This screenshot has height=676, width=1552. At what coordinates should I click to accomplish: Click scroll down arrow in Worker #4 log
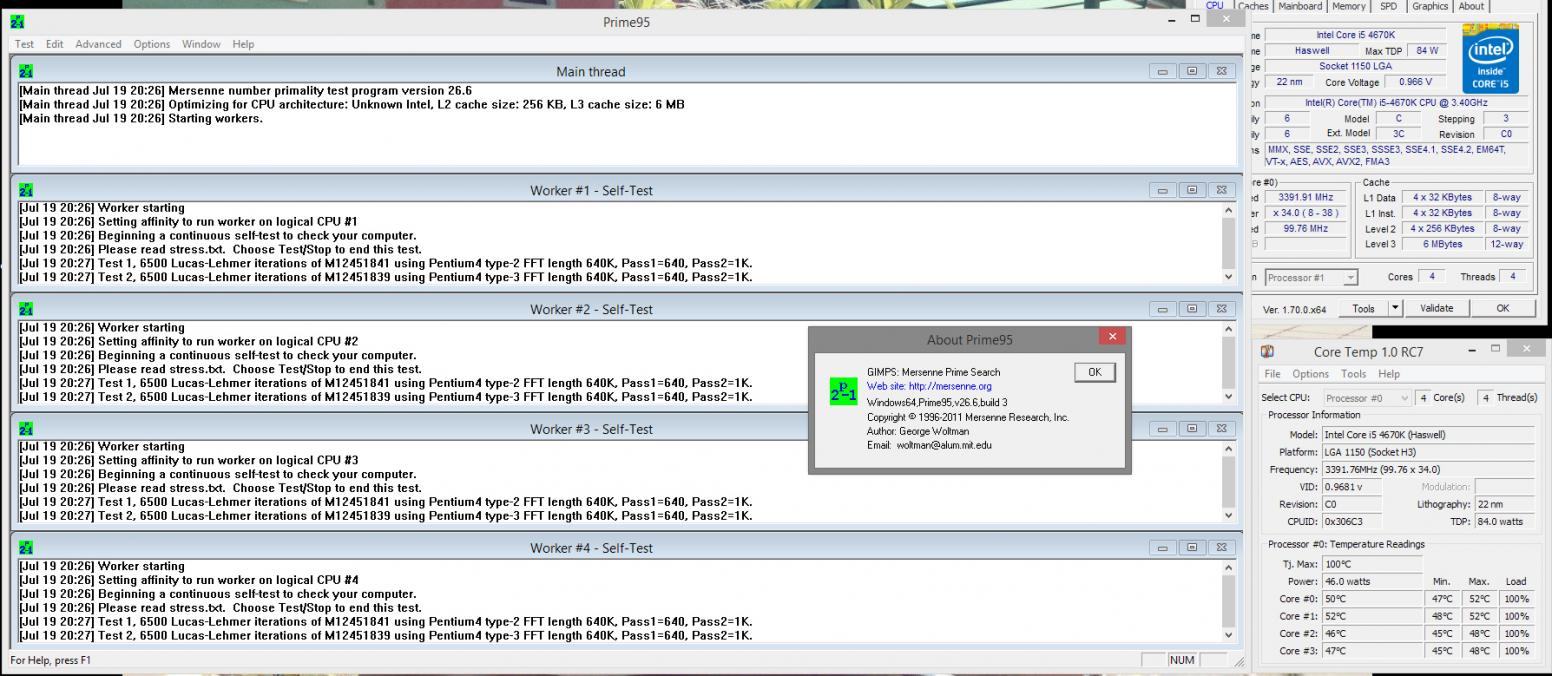pos(1229,634)
